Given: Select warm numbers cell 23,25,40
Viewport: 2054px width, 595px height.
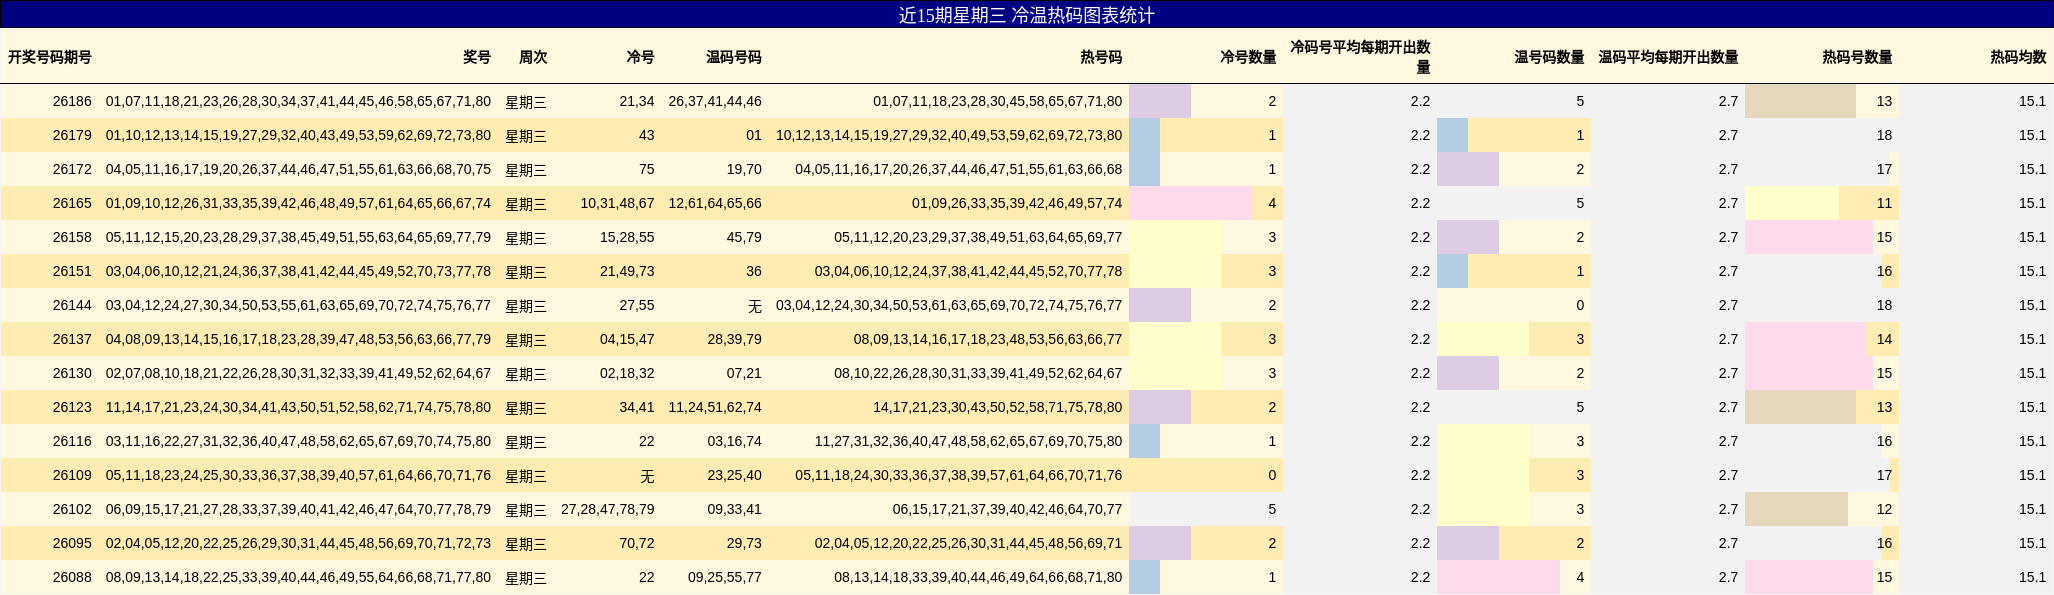Looking at the screenshot, I should click(x=734, y=475).
